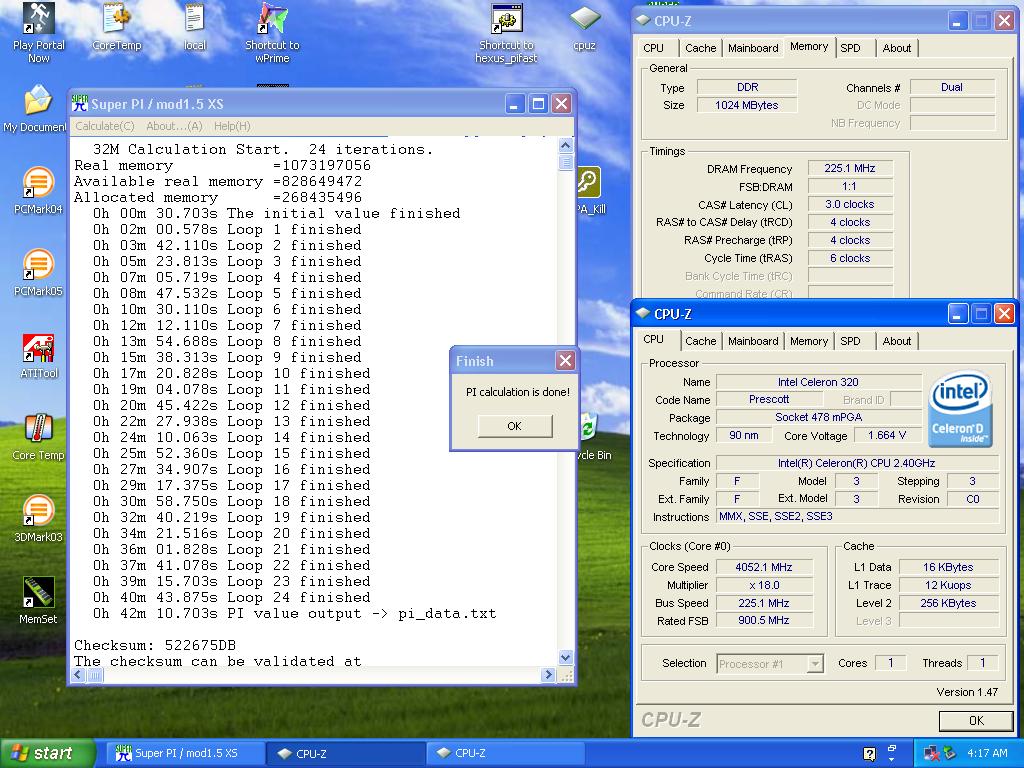This screenshot has width=1024, height=768.
Task: Open the About...(A) menu in Super PI
Action: pos(174,126)
